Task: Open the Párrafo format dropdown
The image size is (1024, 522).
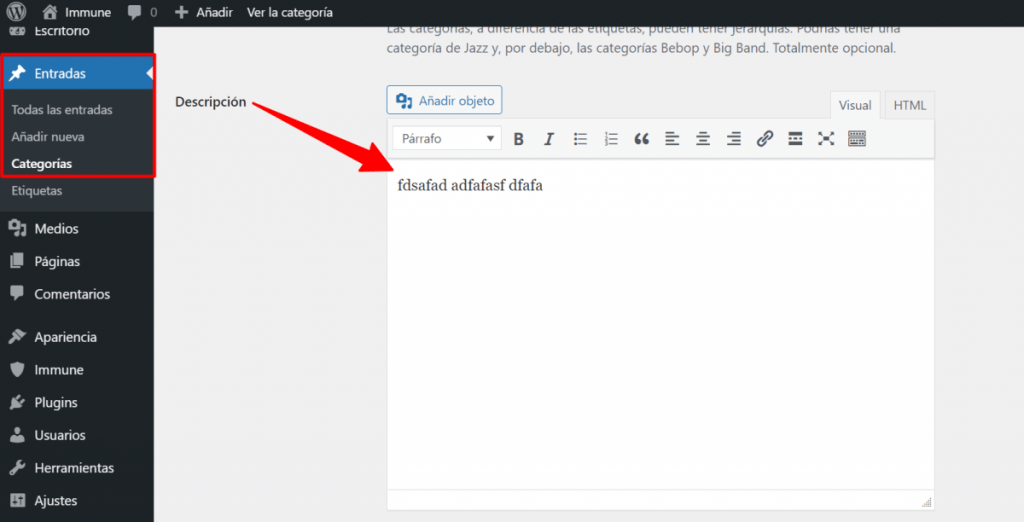Action: coord(447,139)
